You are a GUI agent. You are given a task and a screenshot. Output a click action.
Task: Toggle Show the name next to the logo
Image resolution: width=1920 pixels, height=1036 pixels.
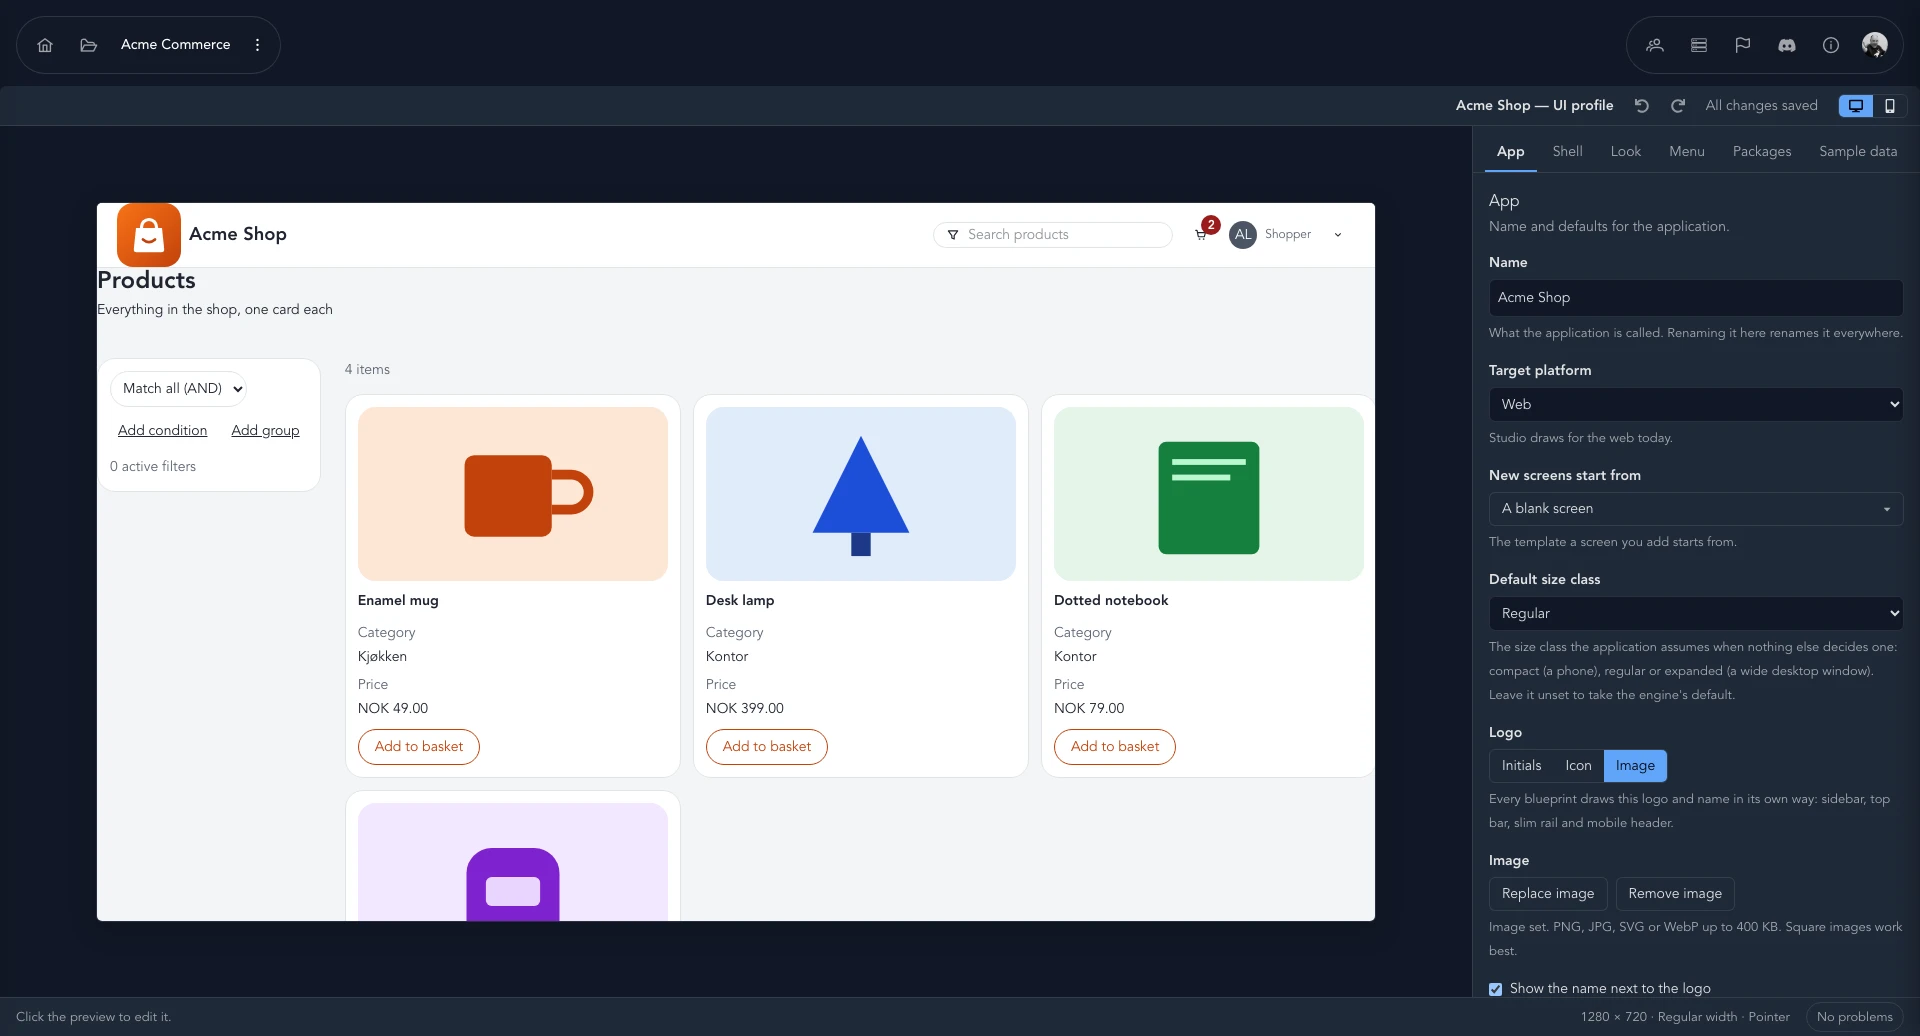pos(1496,989)
